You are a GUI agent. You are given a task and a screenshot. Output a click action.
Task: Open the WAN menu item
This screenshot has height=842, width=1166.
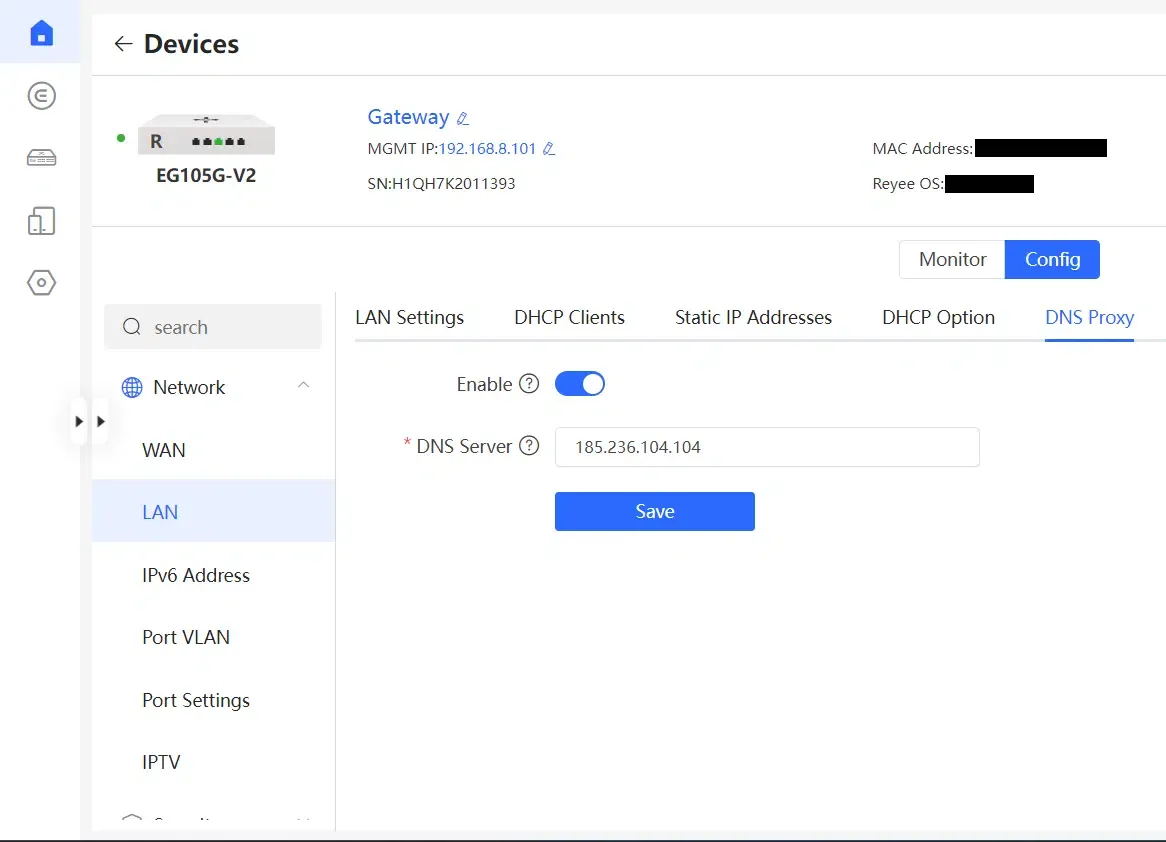pyautogui.click(x=213, y=450)
